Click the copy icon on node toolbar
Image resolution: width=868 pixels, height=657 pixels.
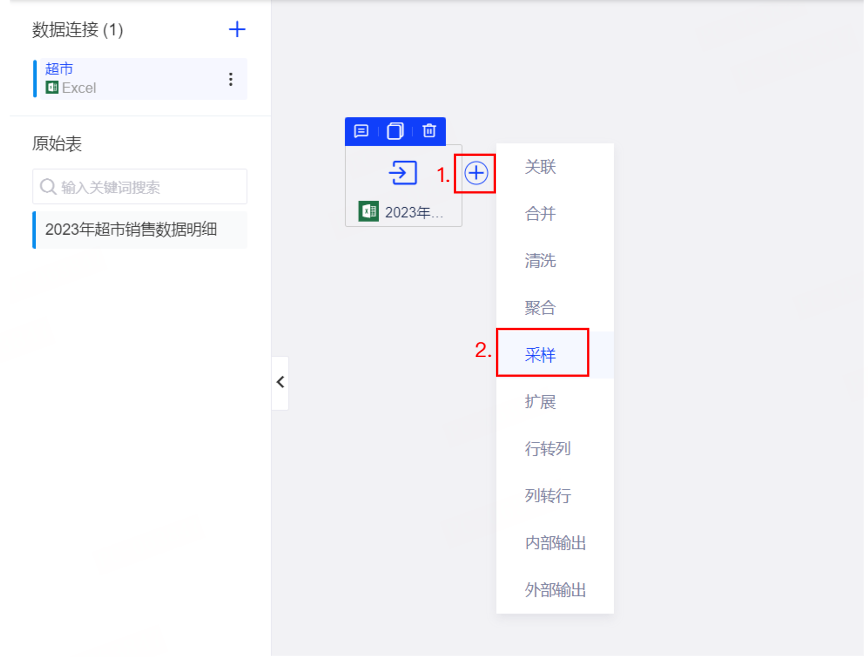395,131
